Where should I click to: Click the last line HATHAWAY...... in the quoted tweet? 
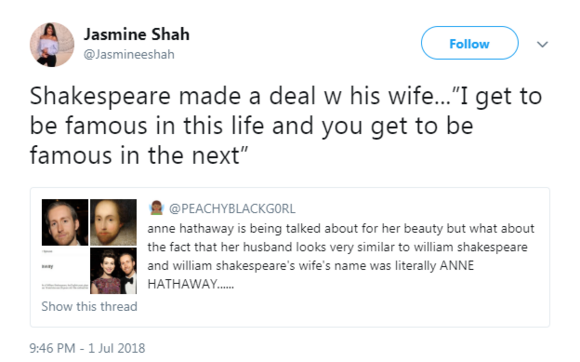click(x=190, y=284)
